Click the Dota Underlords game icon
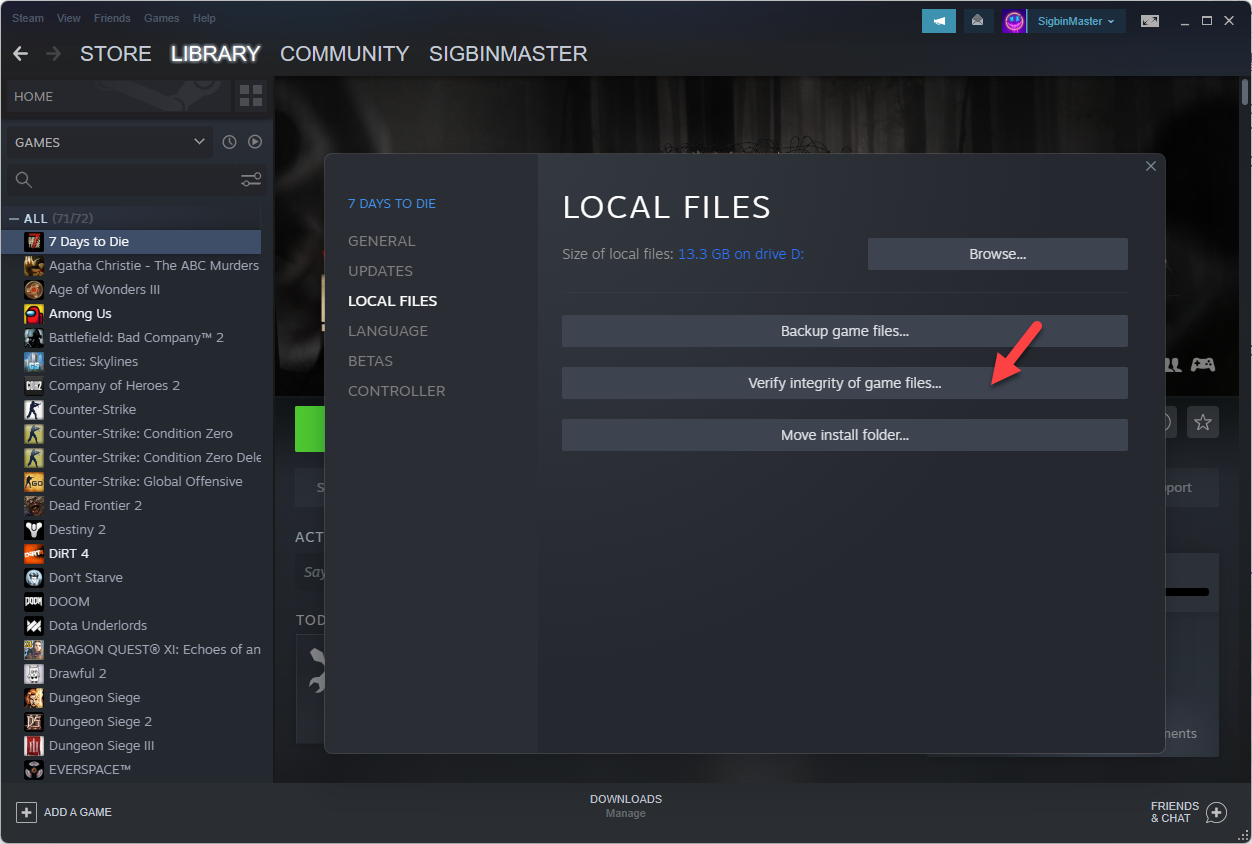 coord(33,626)
